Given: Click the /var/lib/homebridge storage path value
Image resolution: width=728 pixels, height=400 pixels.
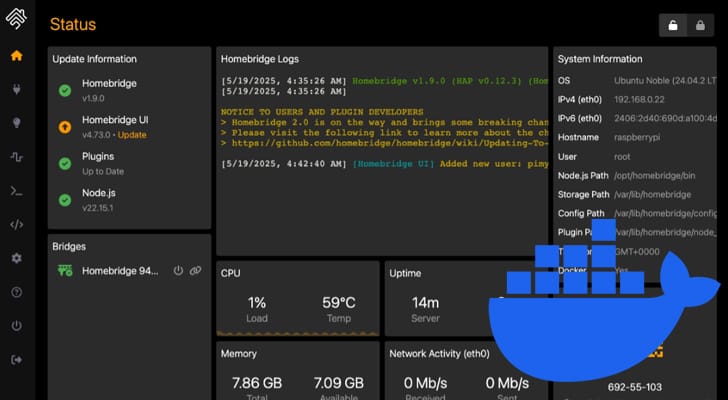Looking at the screenshot, I should pos(652,194).
